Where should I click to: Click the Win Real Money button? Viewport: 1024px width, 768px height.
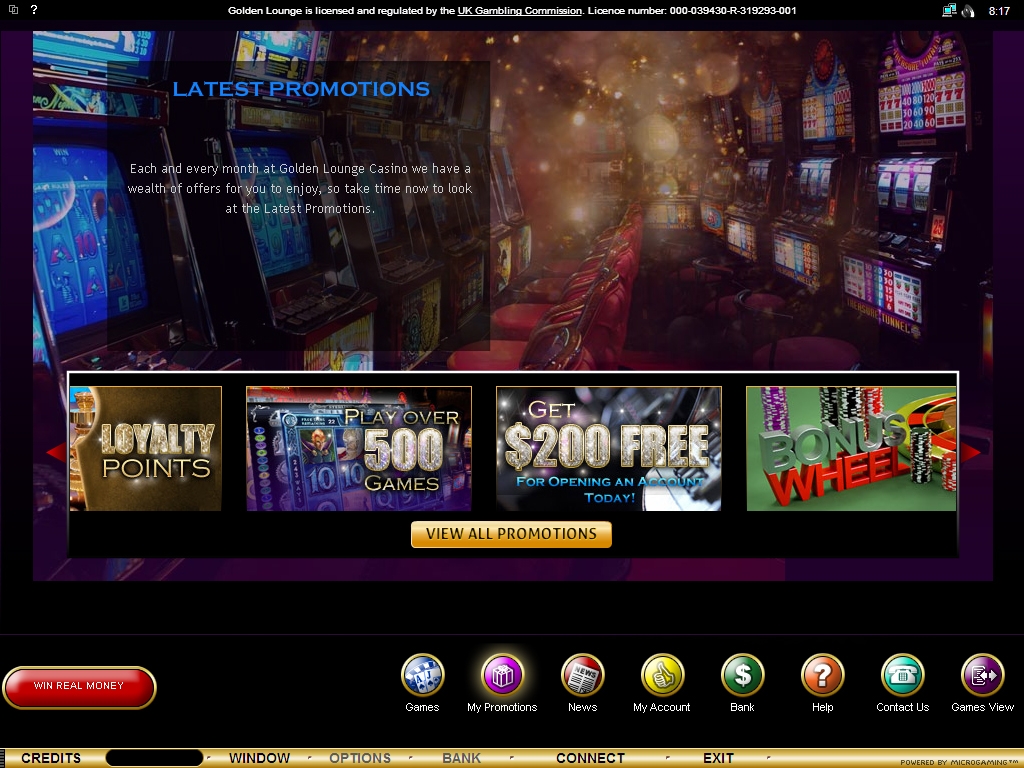click(79, 687)
